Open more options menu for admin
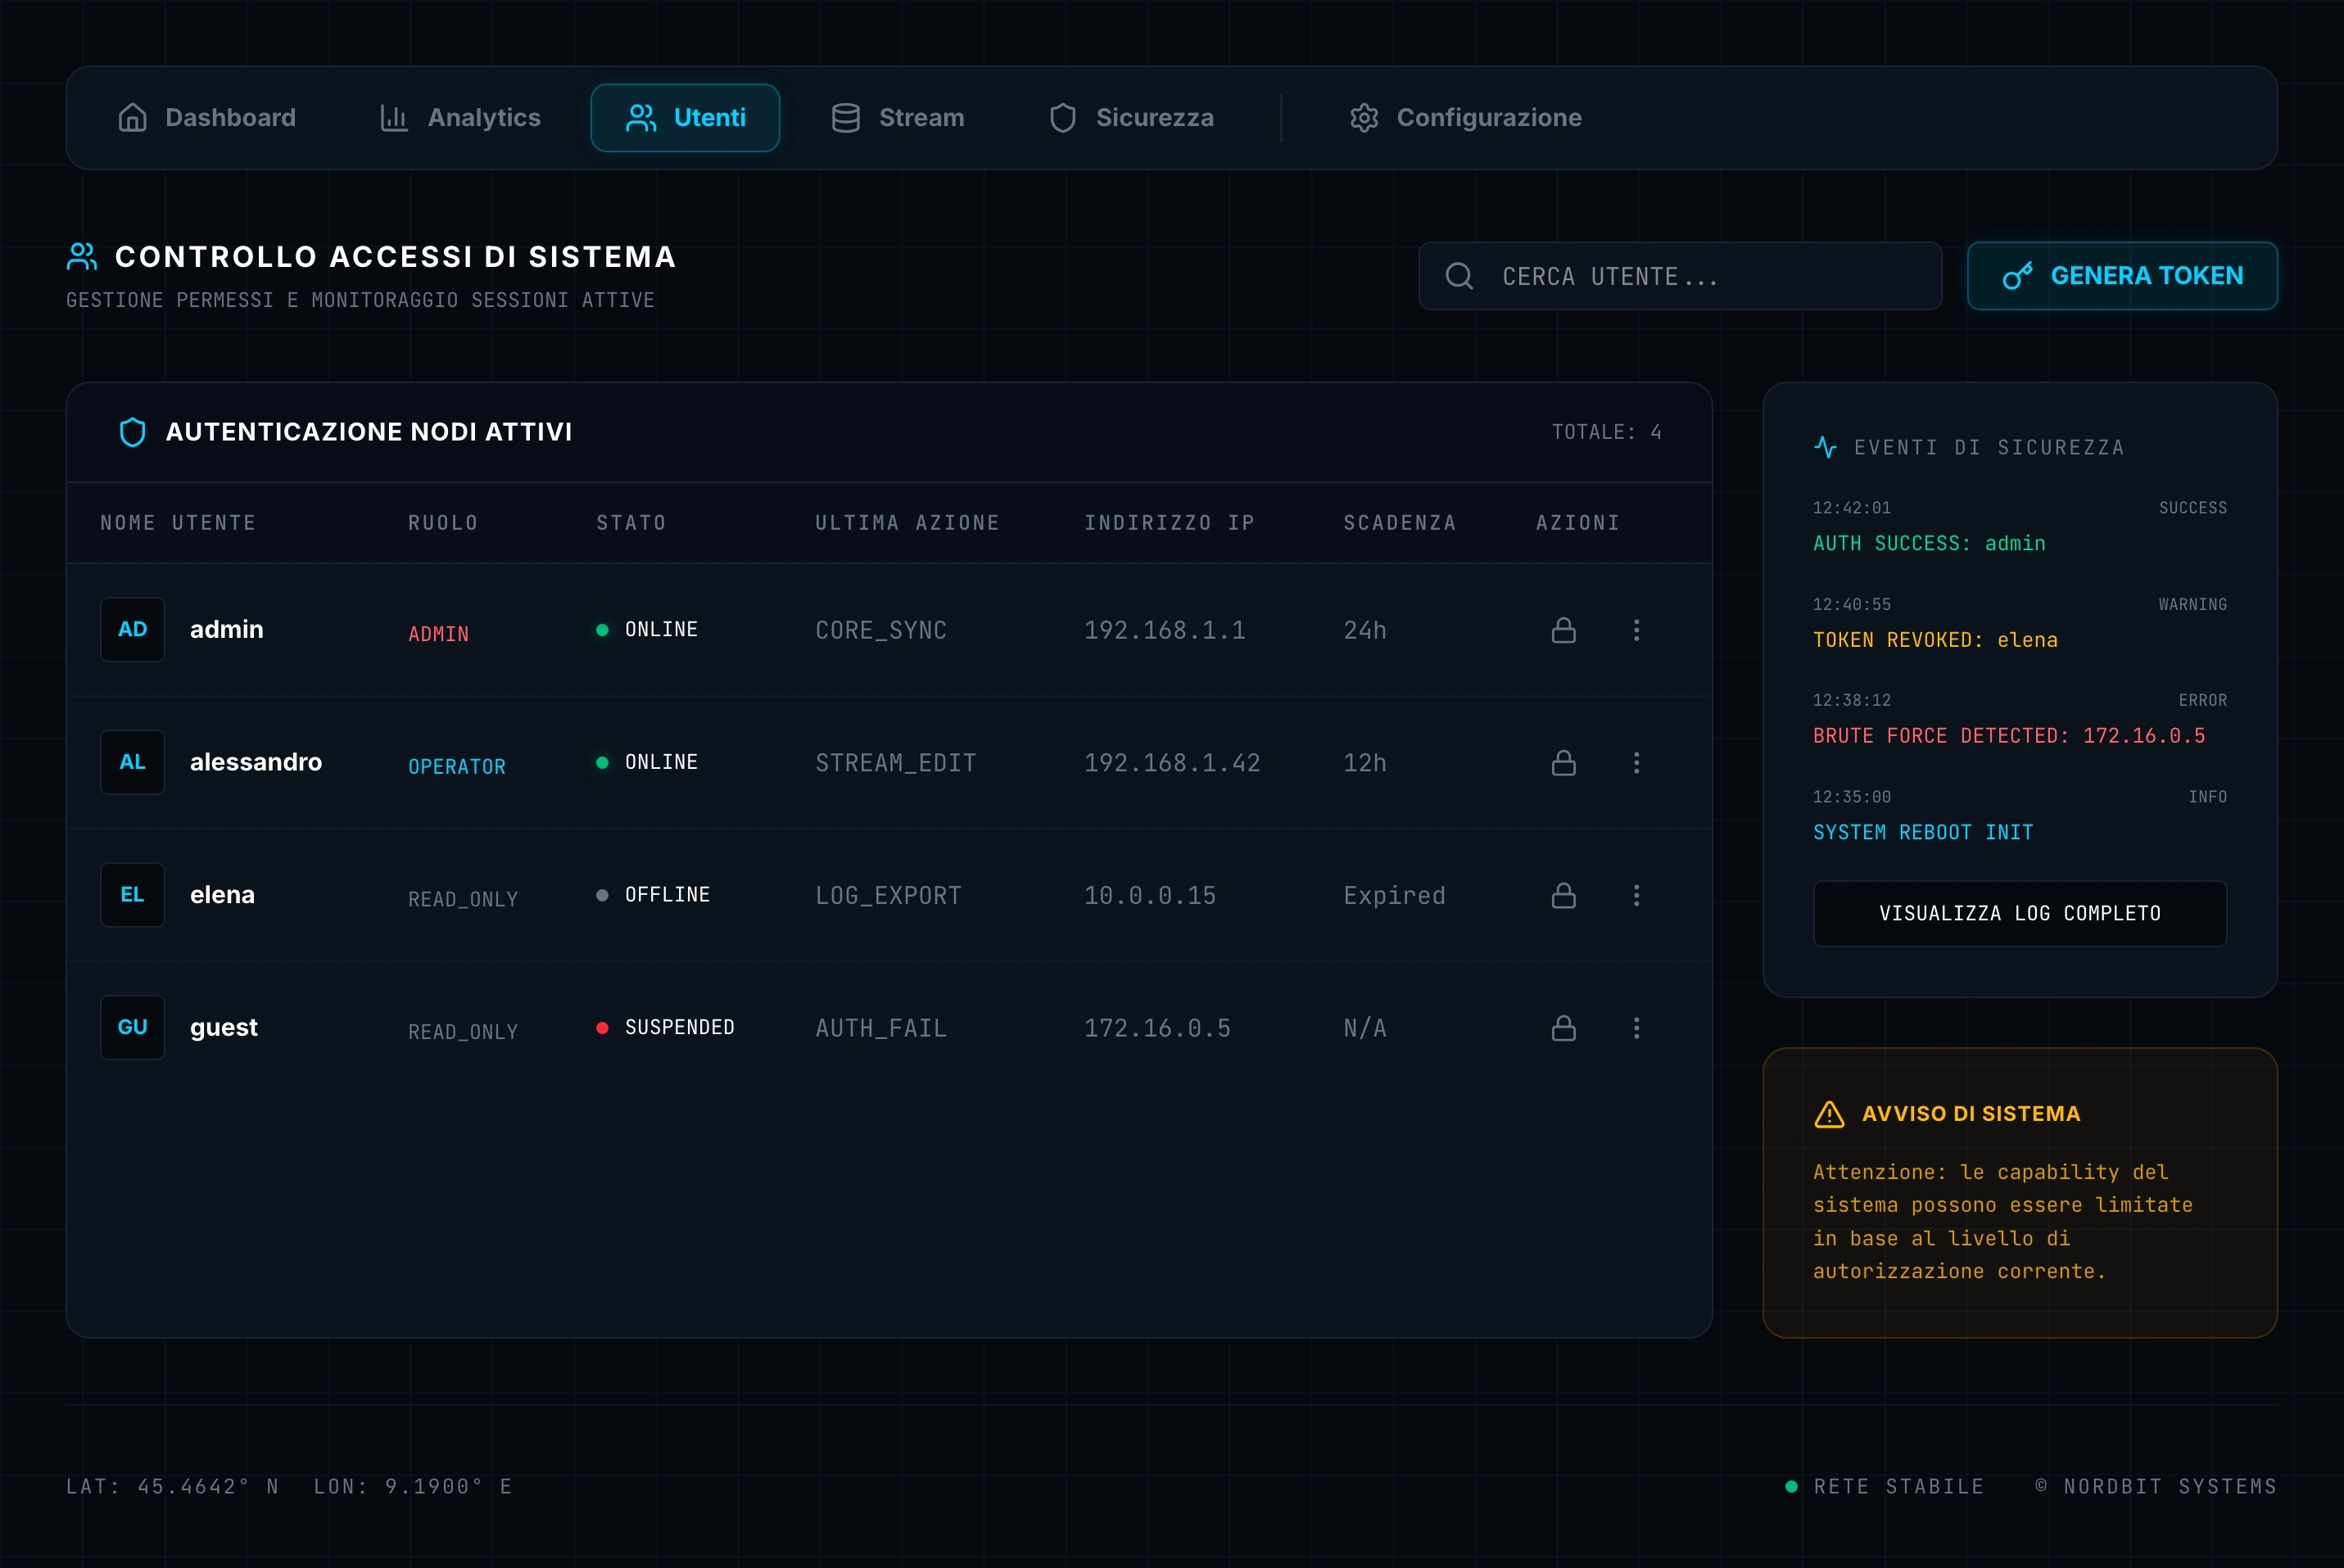 [1636, 630]
